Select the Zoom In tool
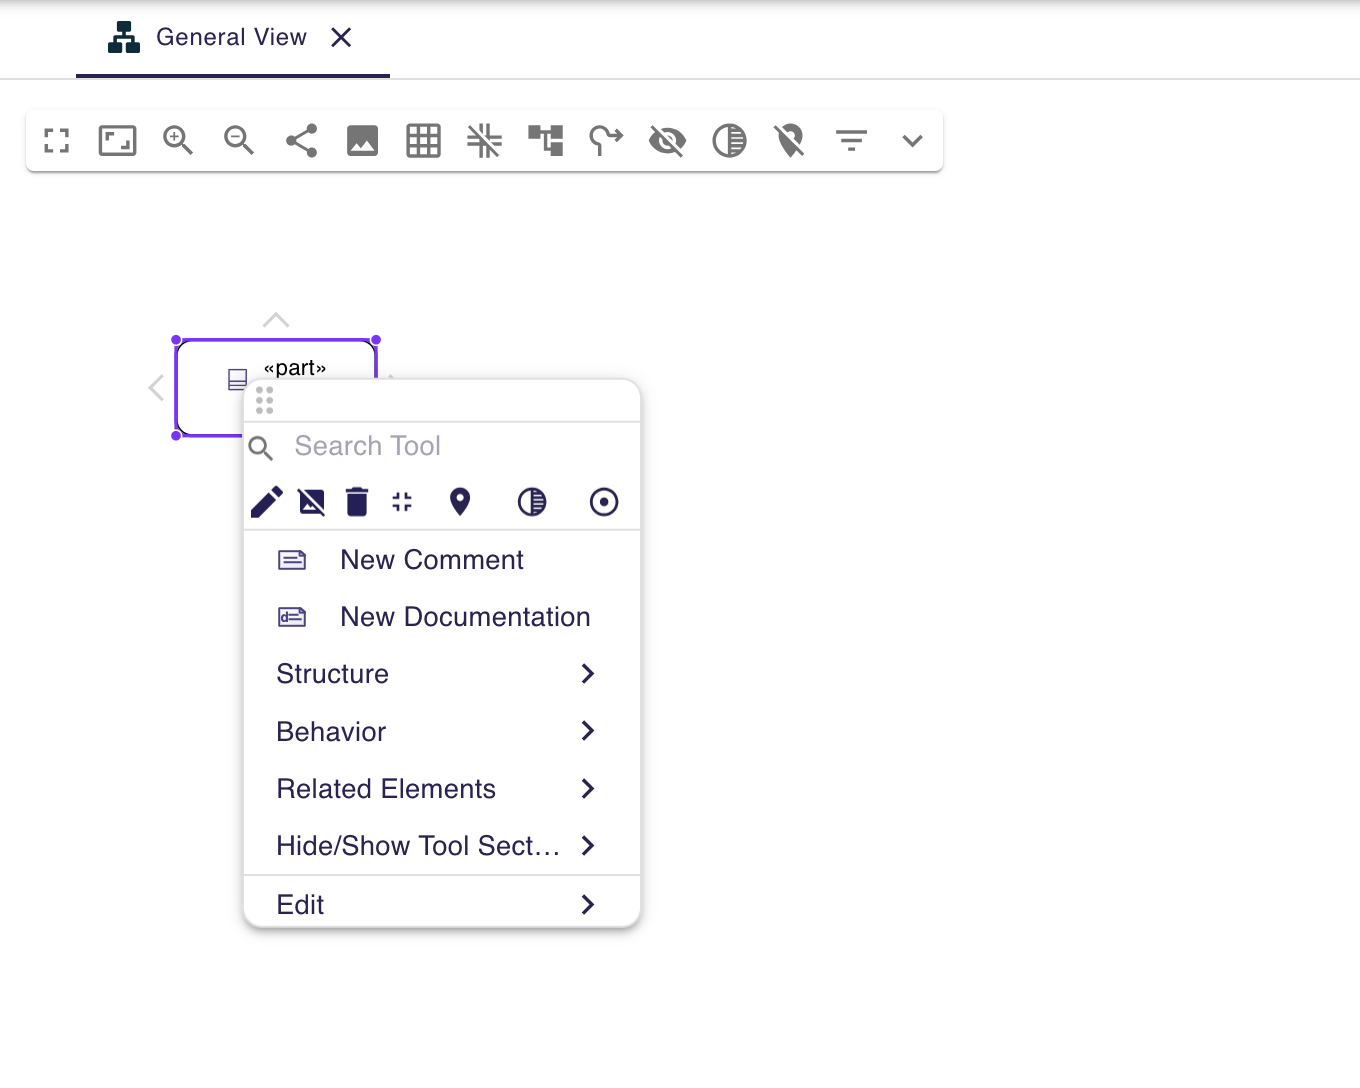 (178, 140)
